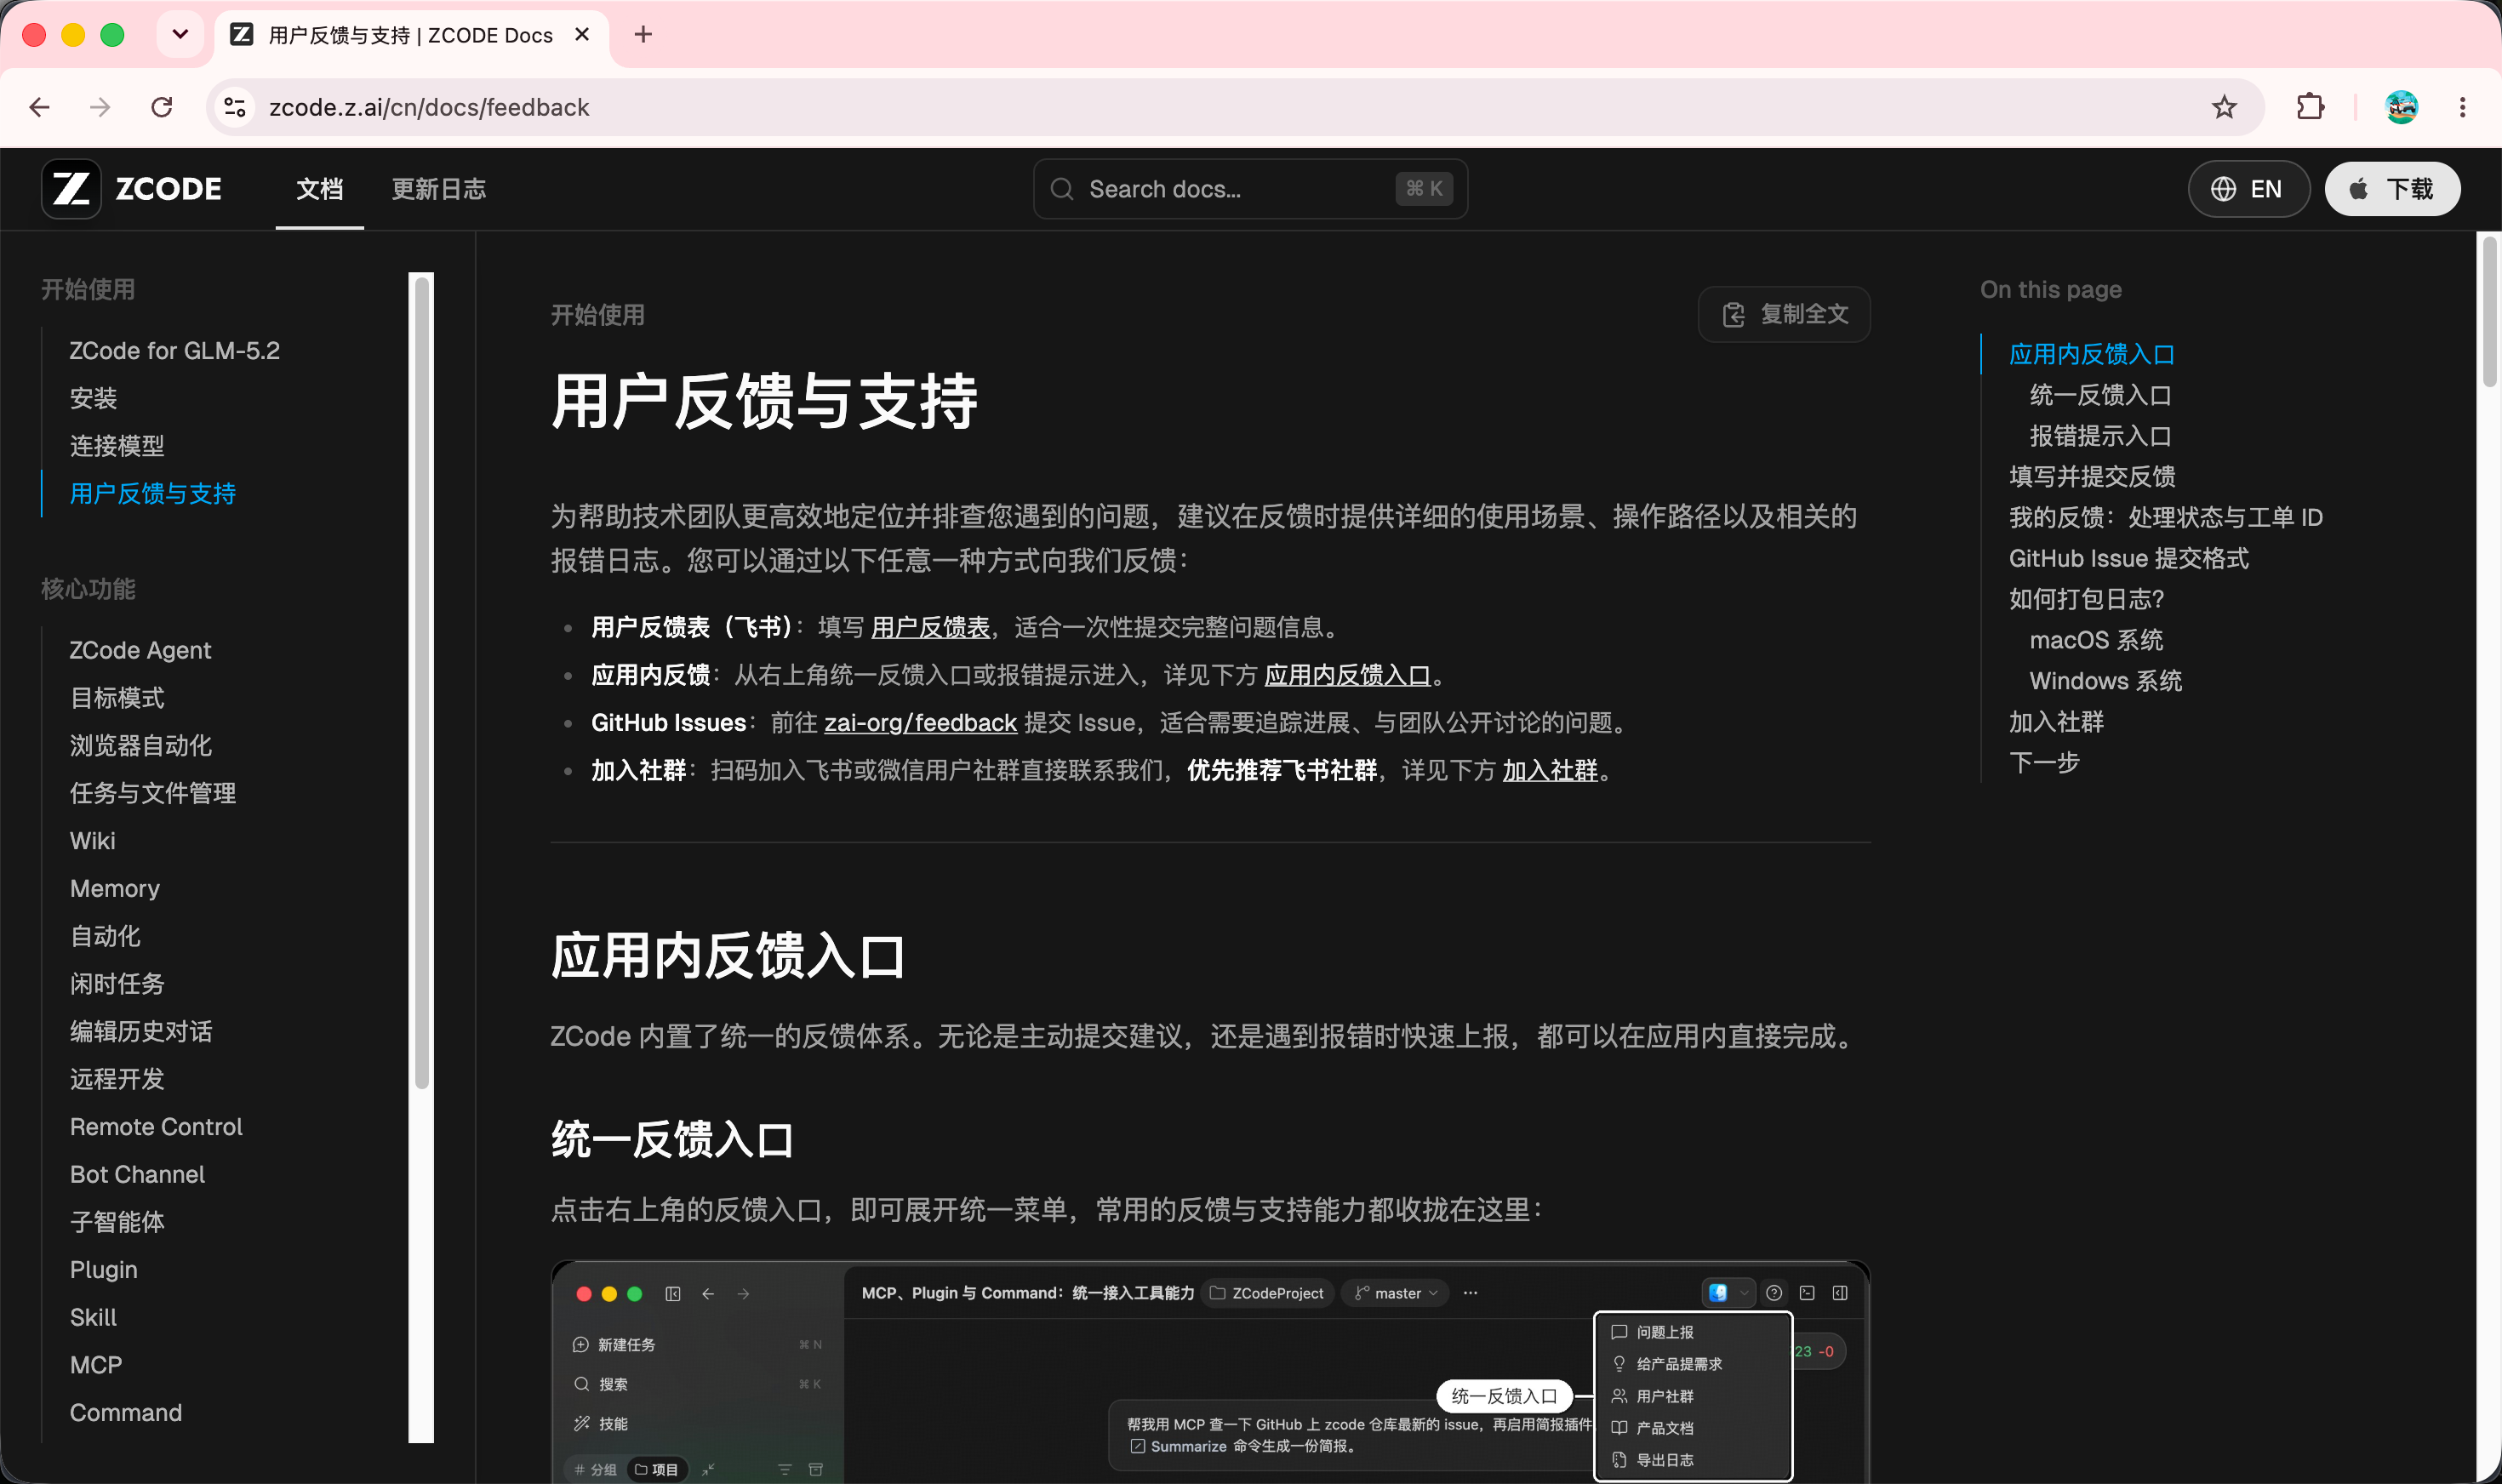Jump to 应用内反馈入口 in On this page

(x=2092, y=354)
